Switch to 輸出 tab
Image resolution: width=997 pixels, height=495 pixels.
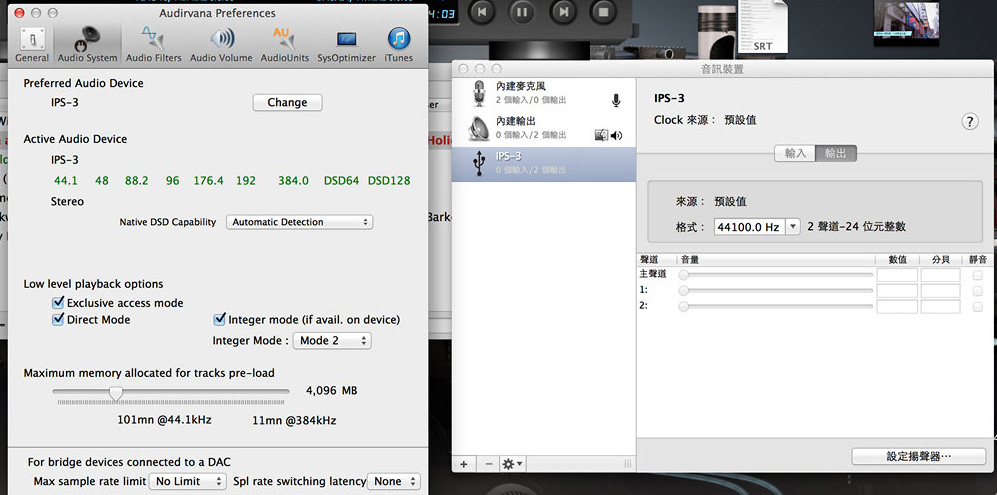tap(835, 153)
